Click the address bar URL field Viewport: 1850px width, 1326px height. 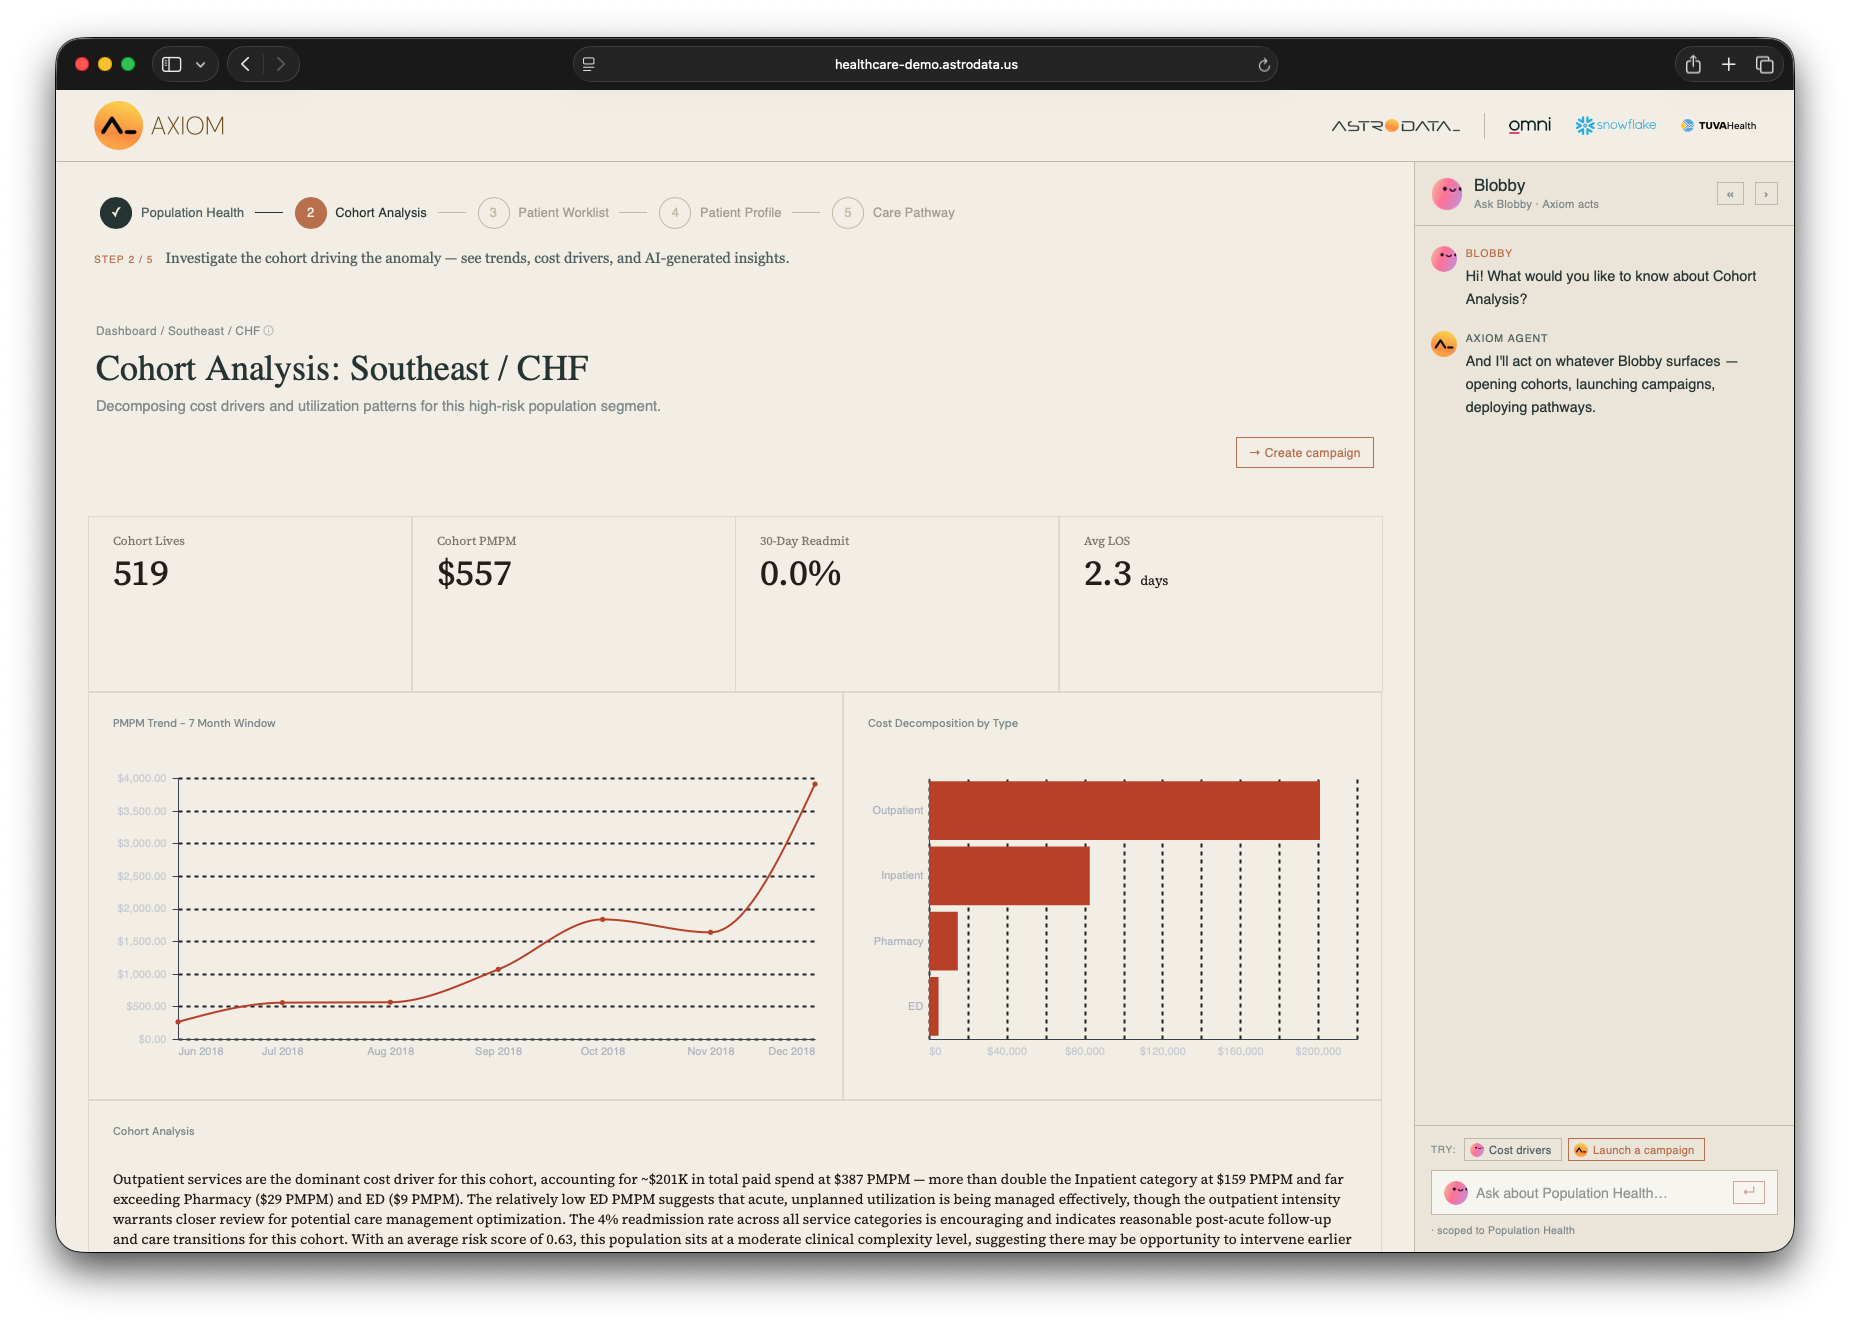(x=925, y=64)
